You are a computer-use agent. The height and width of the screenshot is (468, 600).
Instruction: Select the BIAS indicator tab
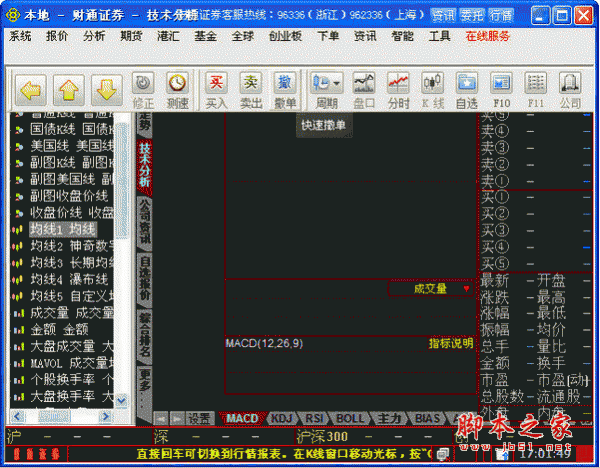(x=427, y=418)
